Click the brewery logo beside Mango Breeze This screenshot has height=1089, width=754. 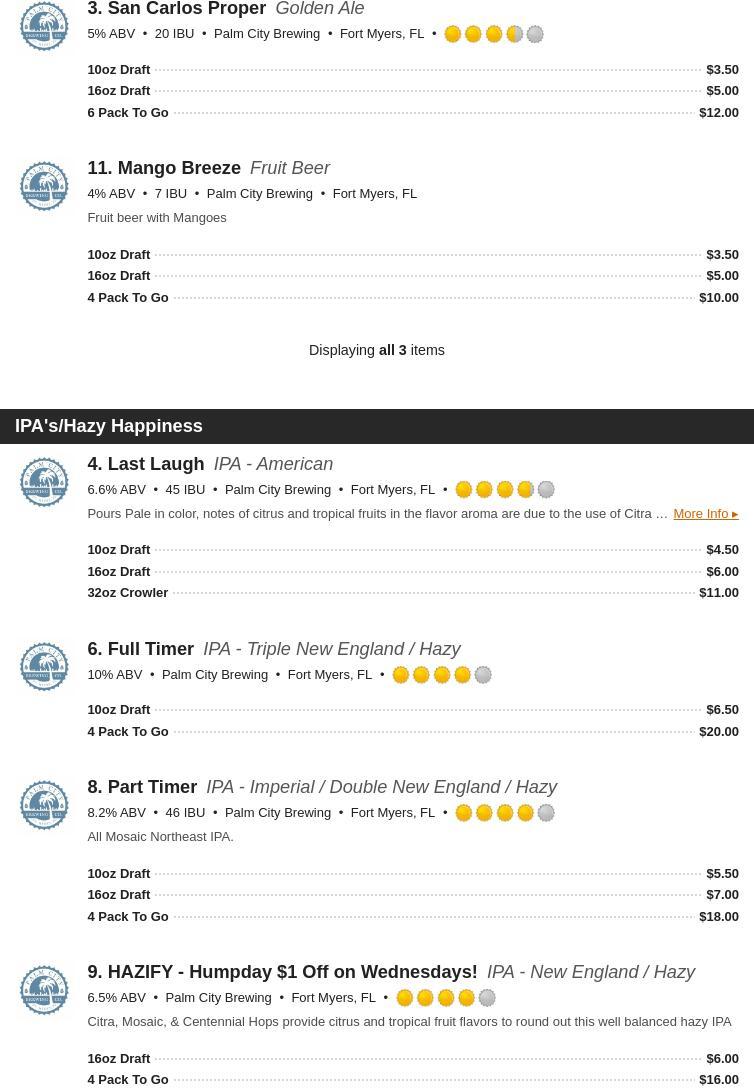[x=44, y=186]
